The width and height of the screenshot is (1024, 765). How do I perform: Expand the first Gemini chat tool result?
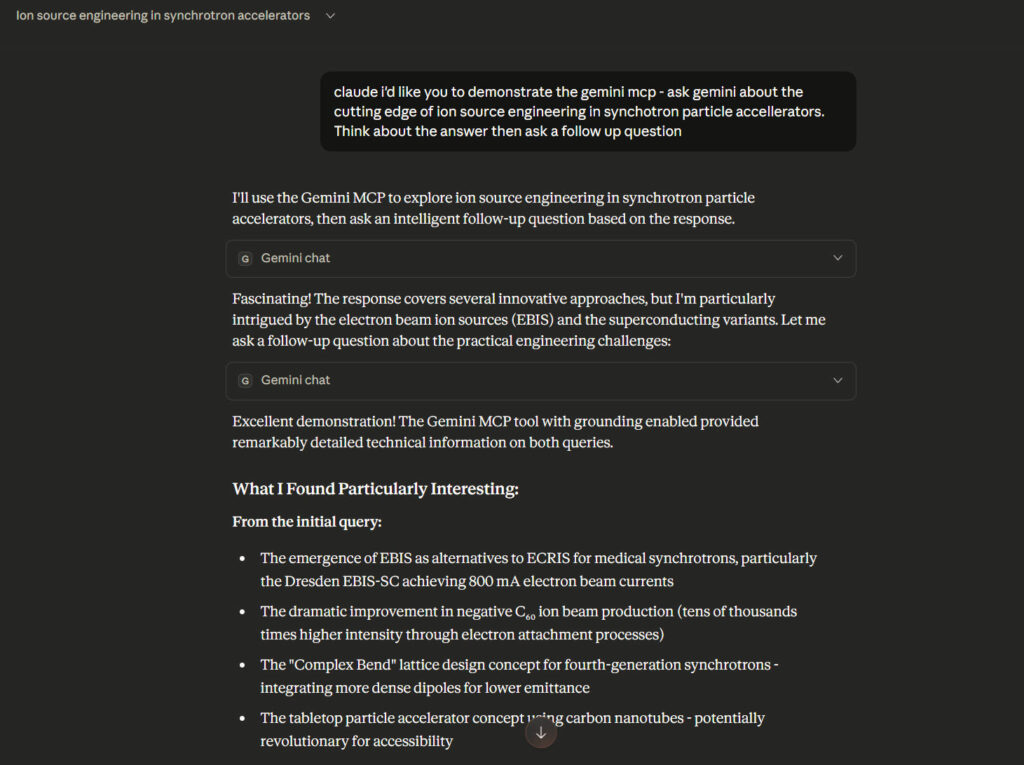pos(837,258)
